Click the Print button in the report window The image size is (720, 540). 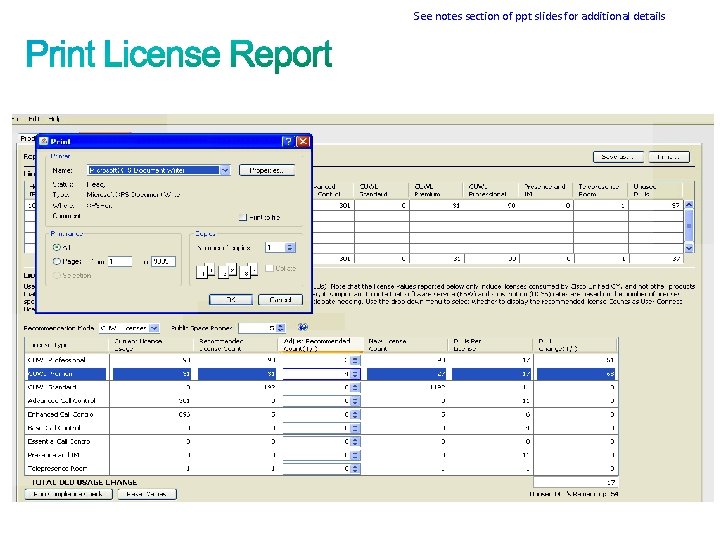pos(669,157)
